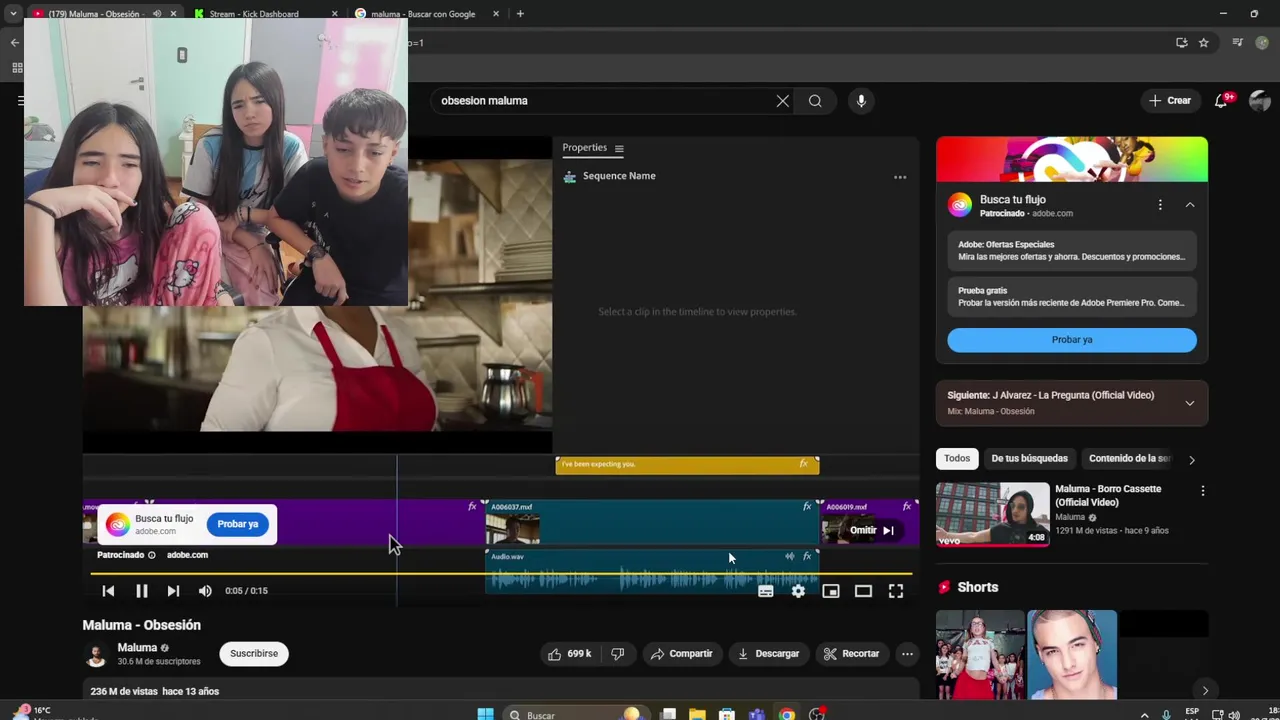1280x720 pixels.
Task: Open the ad info next to Patrocinado
Action: point(152,555)
